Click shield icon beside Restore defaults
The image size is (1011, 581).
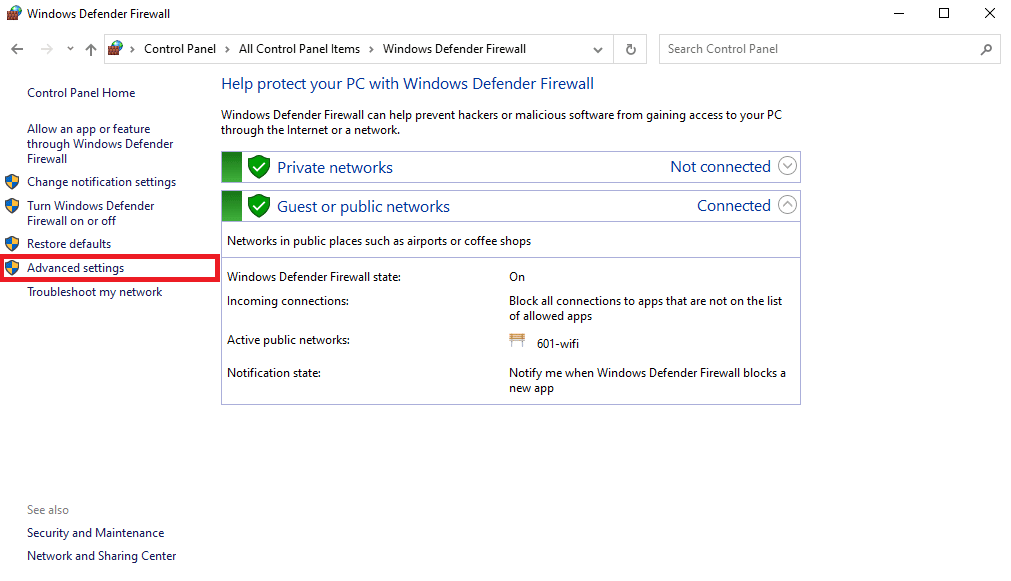coord(12,244)
